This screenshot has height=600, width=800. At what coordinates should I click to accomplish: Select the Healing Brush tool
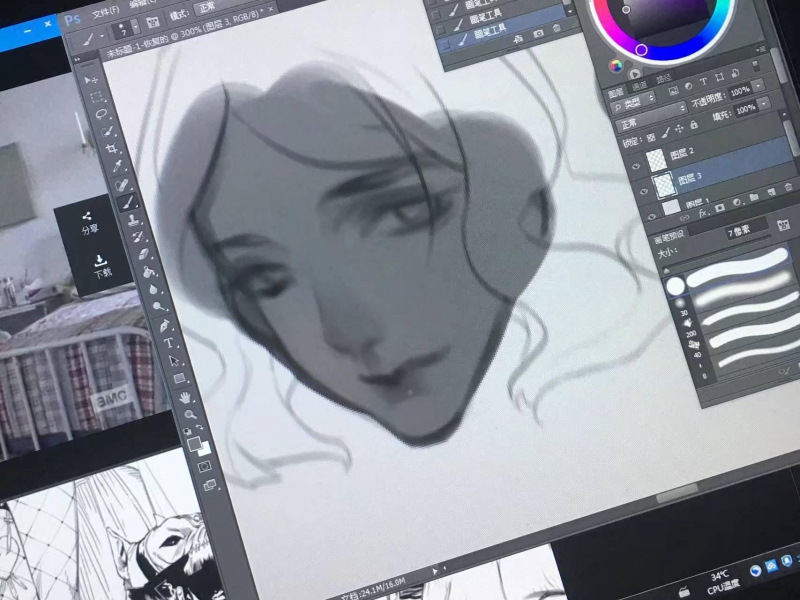pos(121,184)
